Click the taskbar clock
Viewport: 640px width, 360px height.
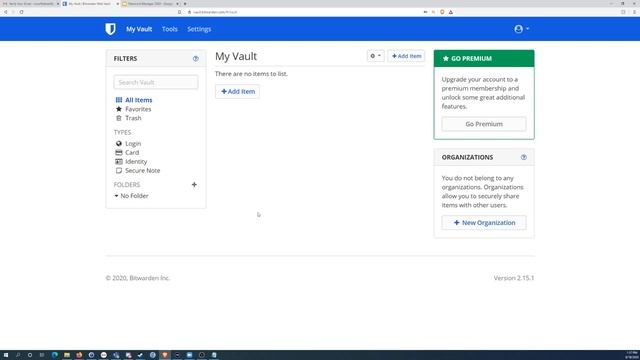point(632,355)
